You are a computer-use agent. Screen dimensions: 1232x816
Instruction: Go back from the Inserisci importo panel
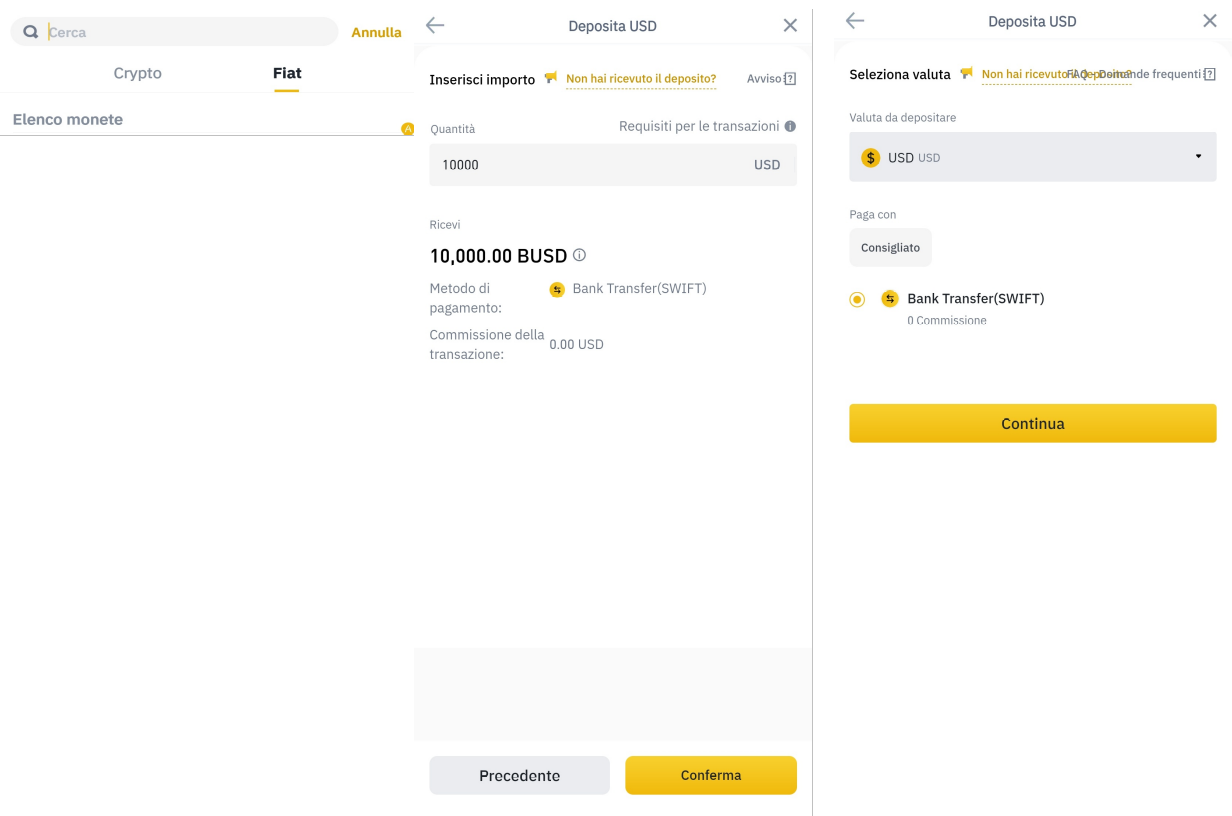435,26
